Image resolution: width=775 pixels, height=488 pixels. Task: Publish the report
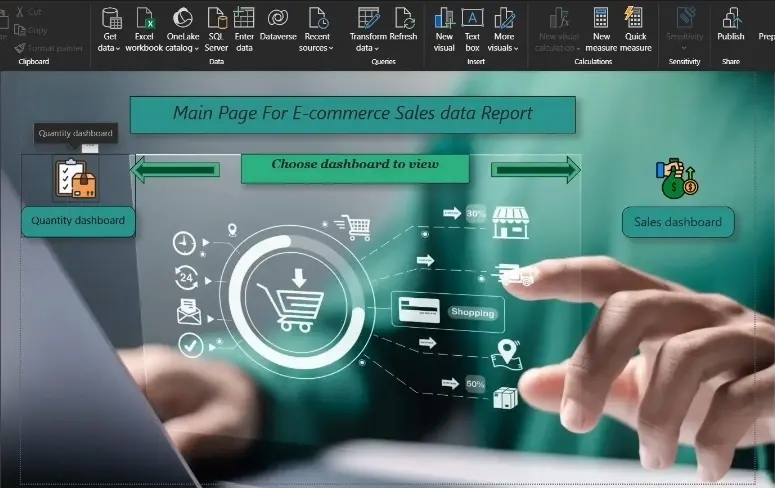click(731, 25)
